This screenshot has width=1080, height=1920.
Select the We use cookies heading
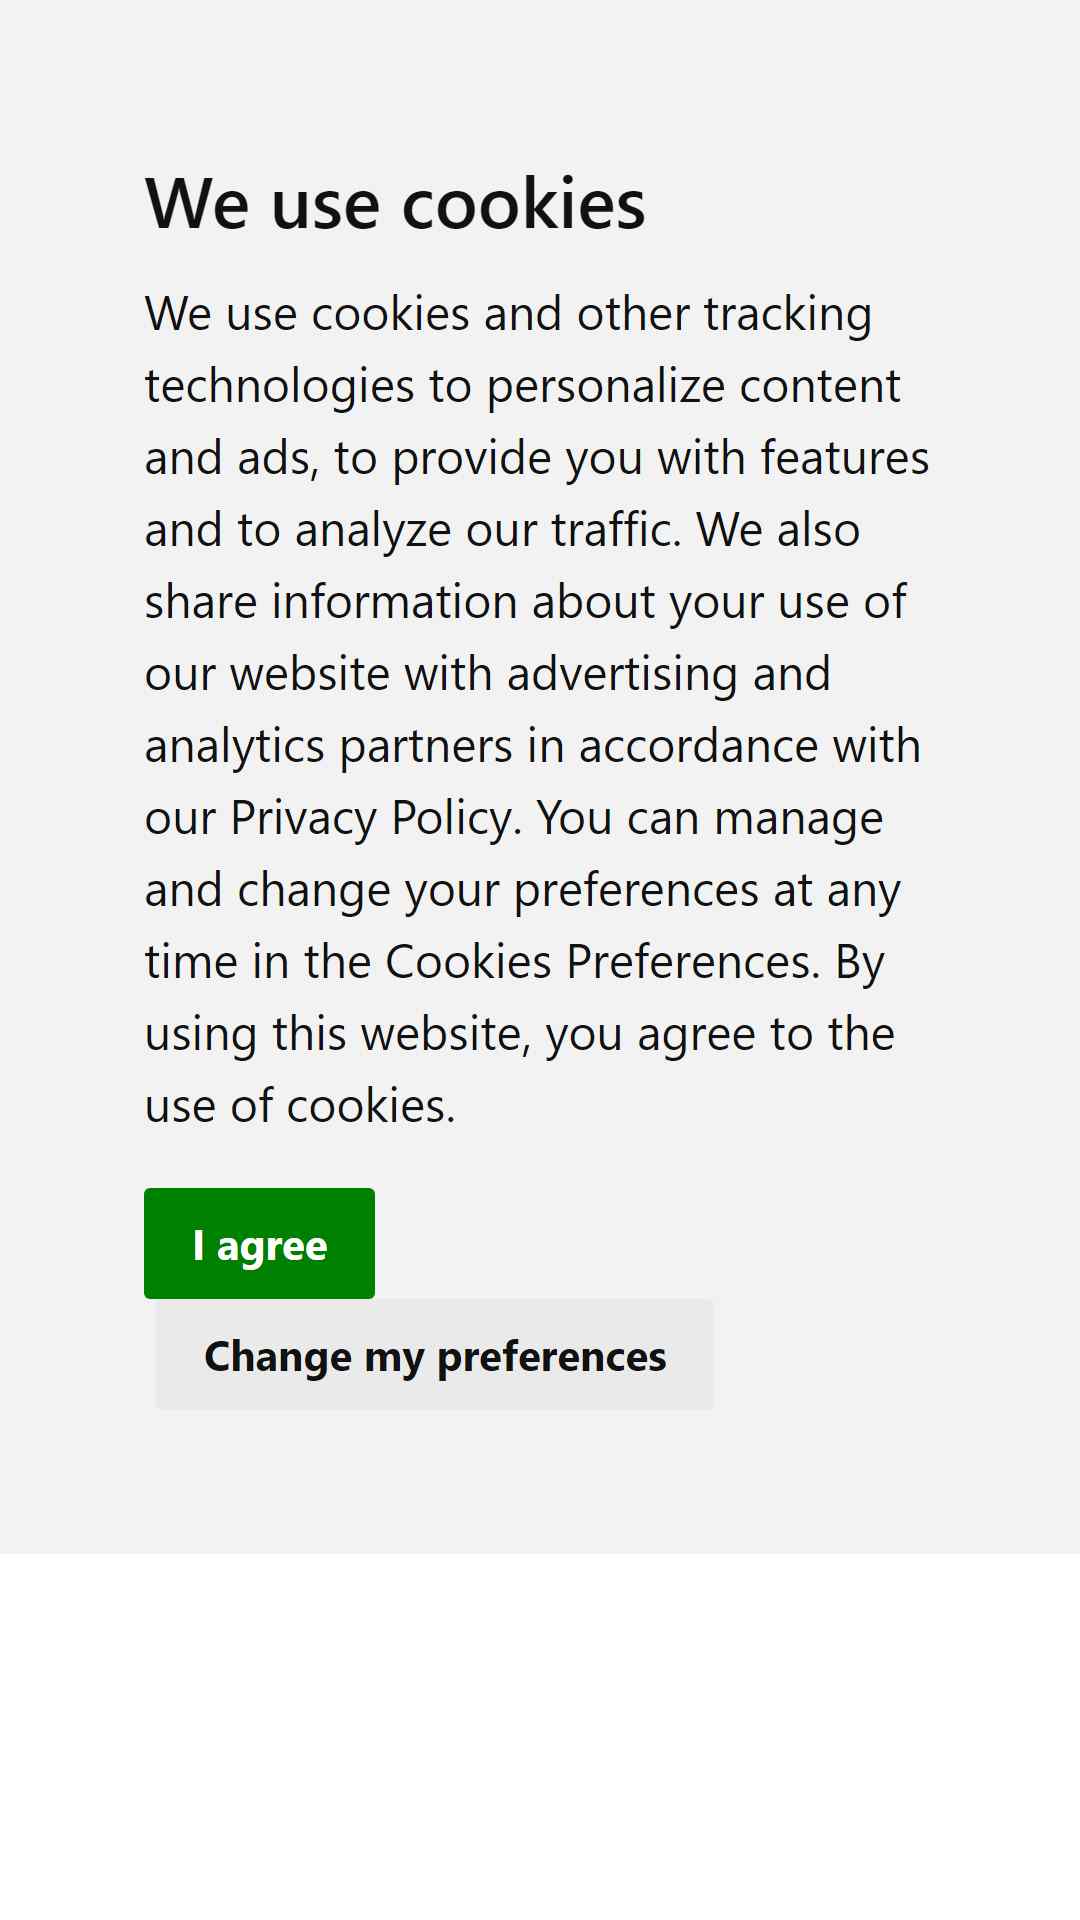coord(395,203)
